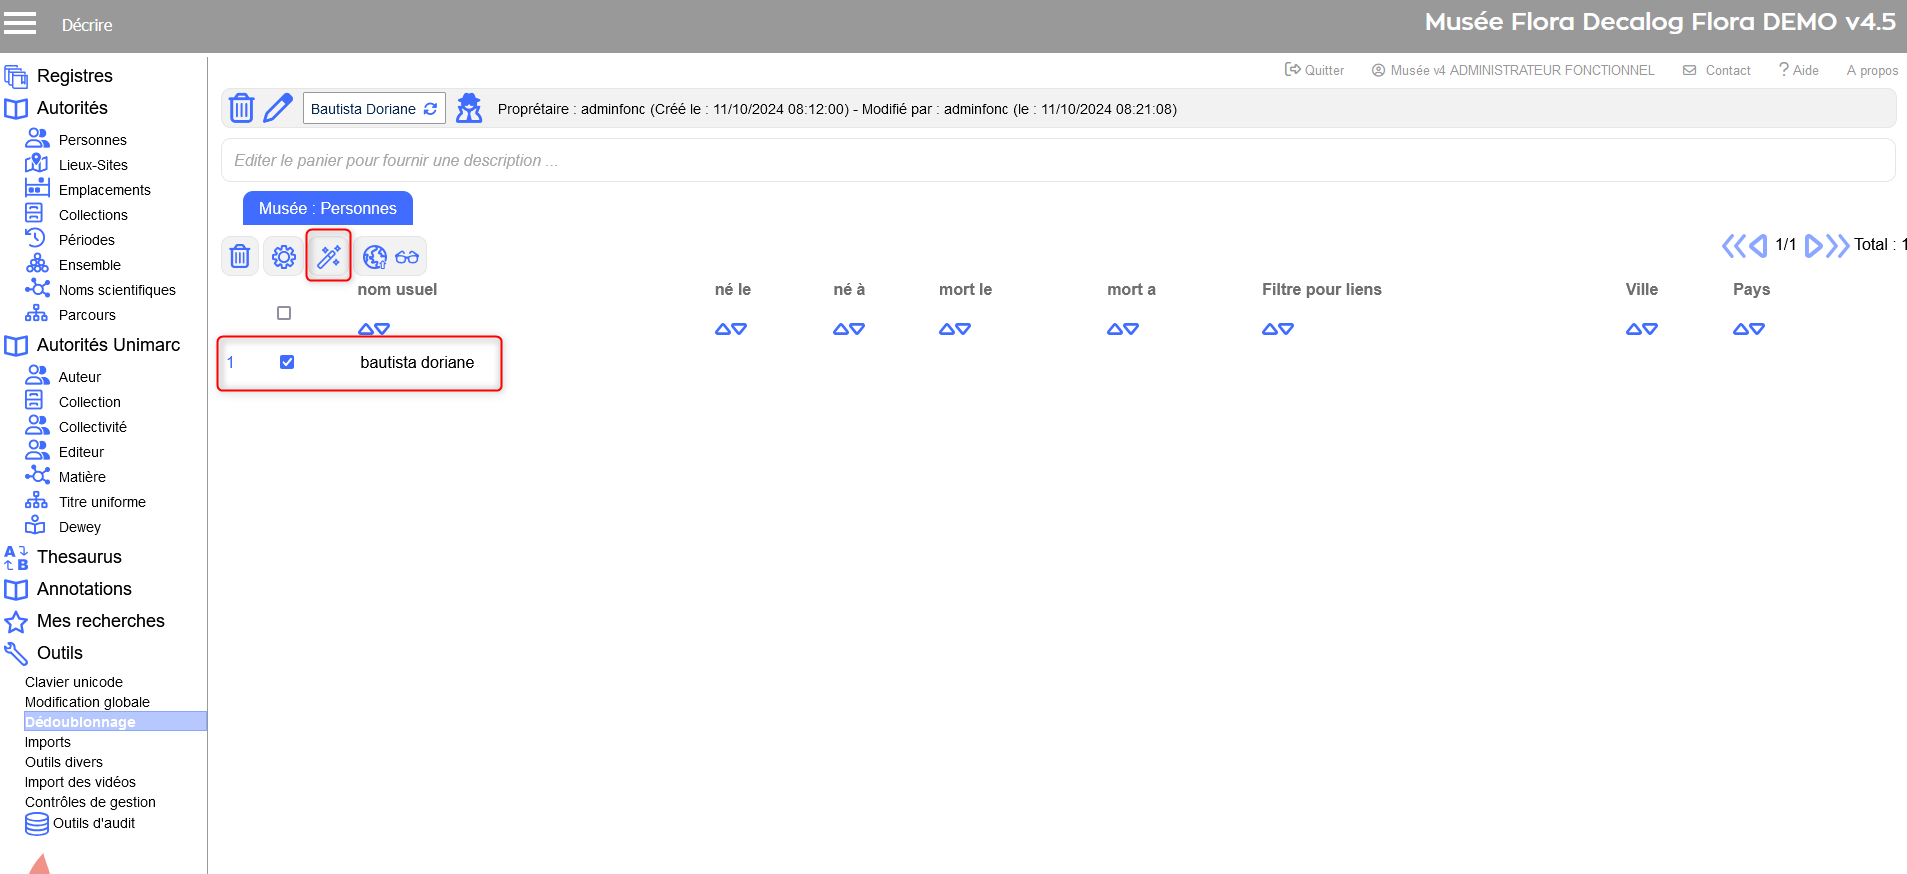1907x874 pixels.
Task: Open Dédoublonnage in the Outils menu
Action: click(x=80, y=722)
